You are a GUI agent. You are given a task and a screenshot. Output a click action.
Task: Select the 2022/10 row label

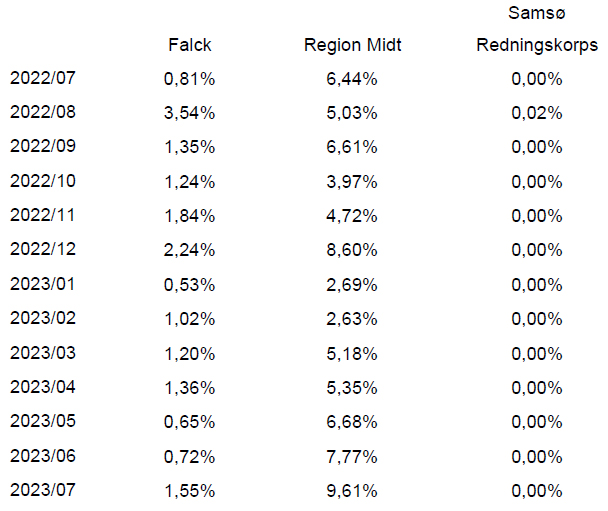coord(43,181)
